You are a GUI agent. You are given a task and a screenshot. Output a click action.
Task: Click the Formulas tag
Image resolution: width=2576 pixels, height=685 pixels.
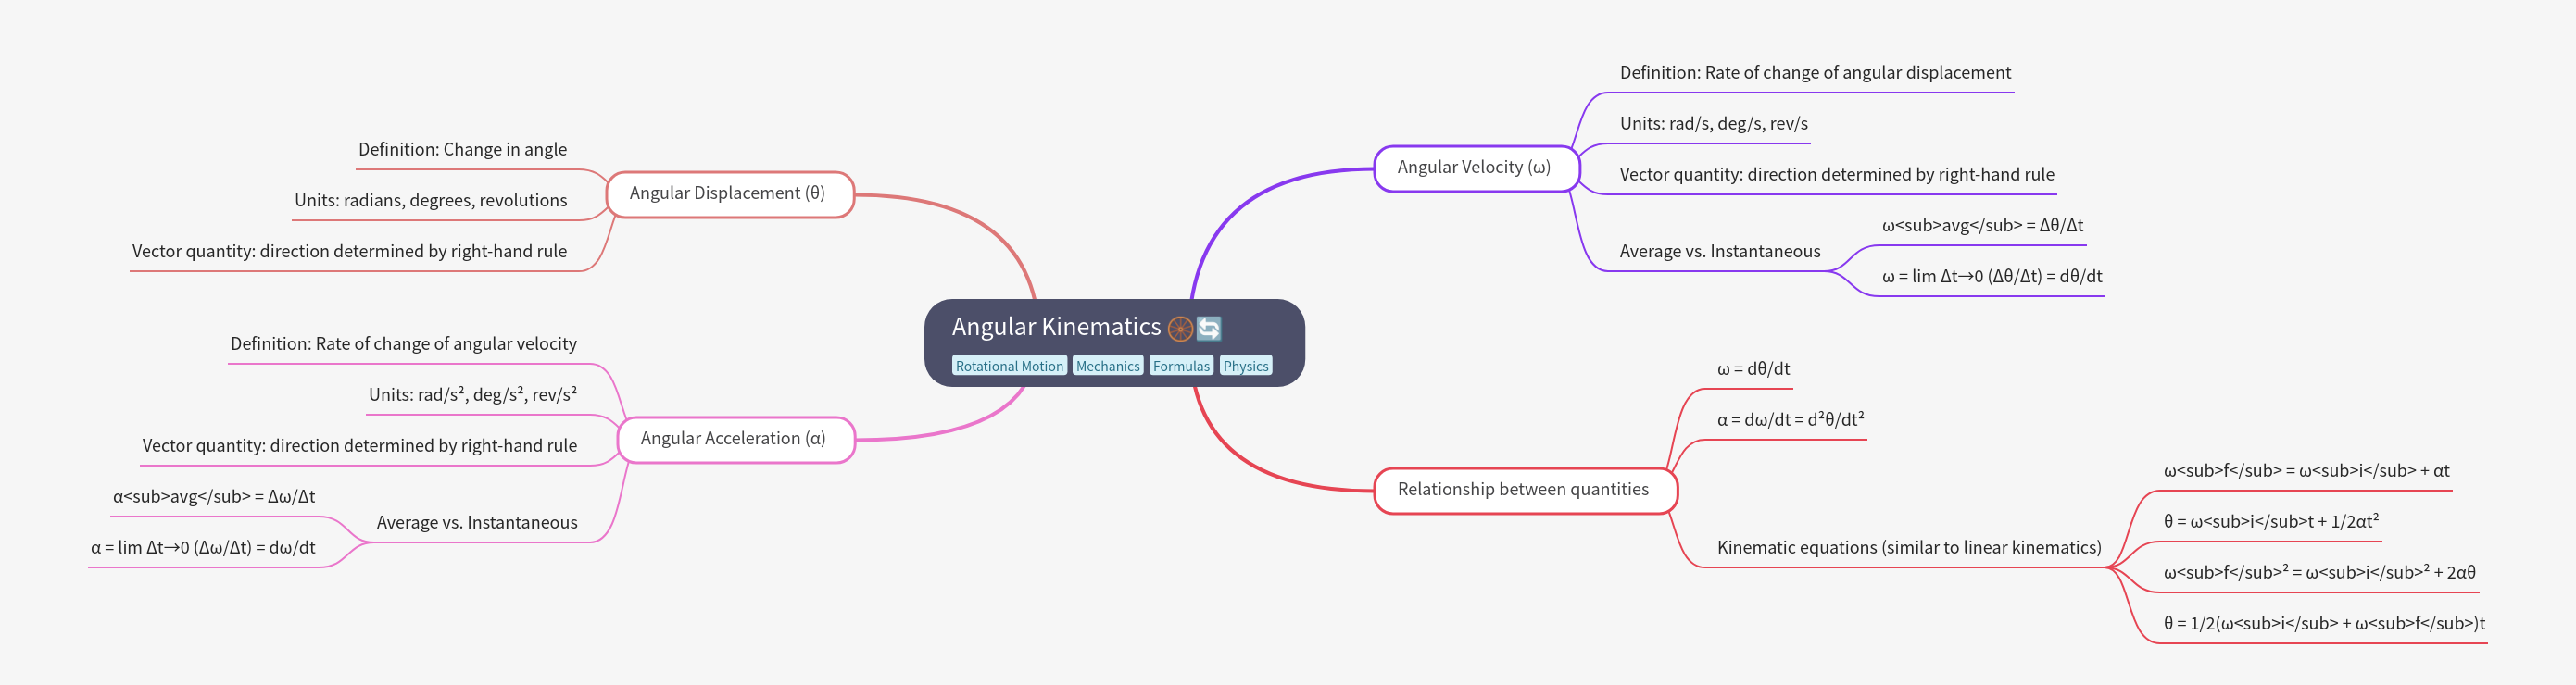click(1181, 366)
